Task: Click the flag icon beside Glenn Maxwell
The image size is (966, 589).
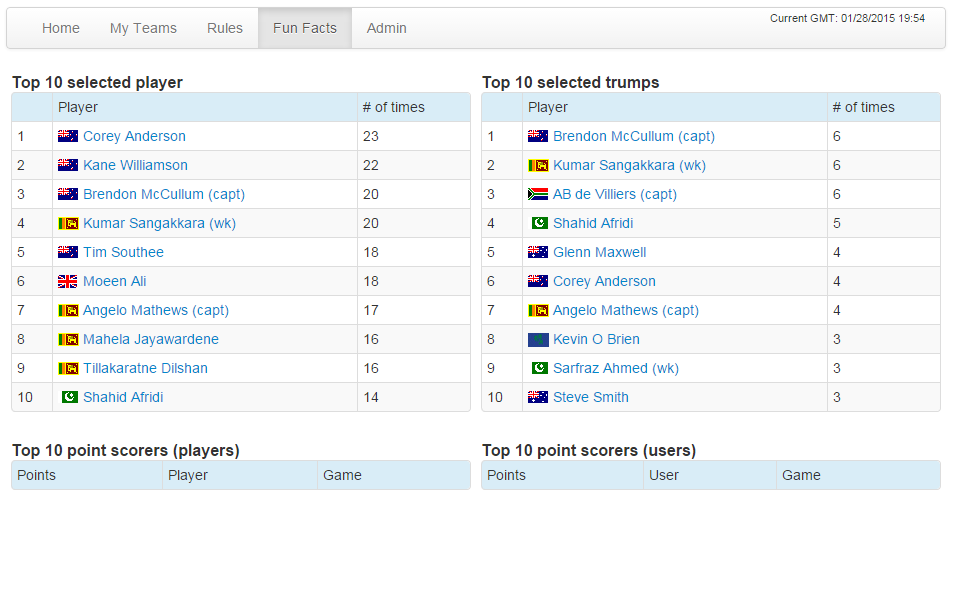Action: pos(538,253)
